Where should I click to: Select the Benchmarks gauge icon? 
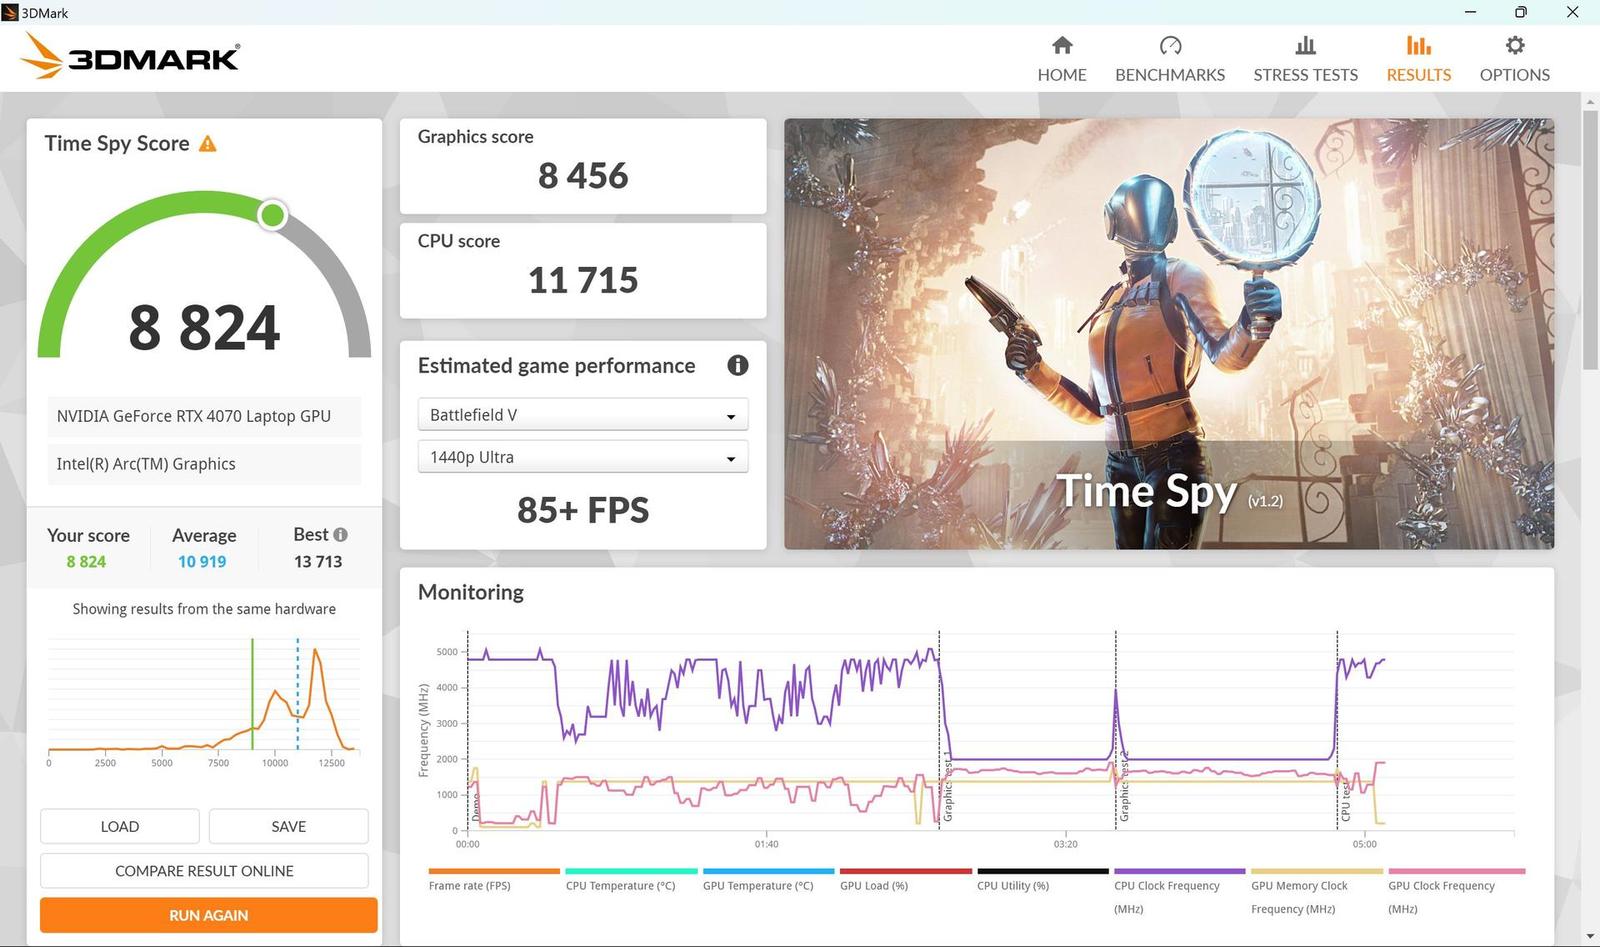click(1169, 45)
